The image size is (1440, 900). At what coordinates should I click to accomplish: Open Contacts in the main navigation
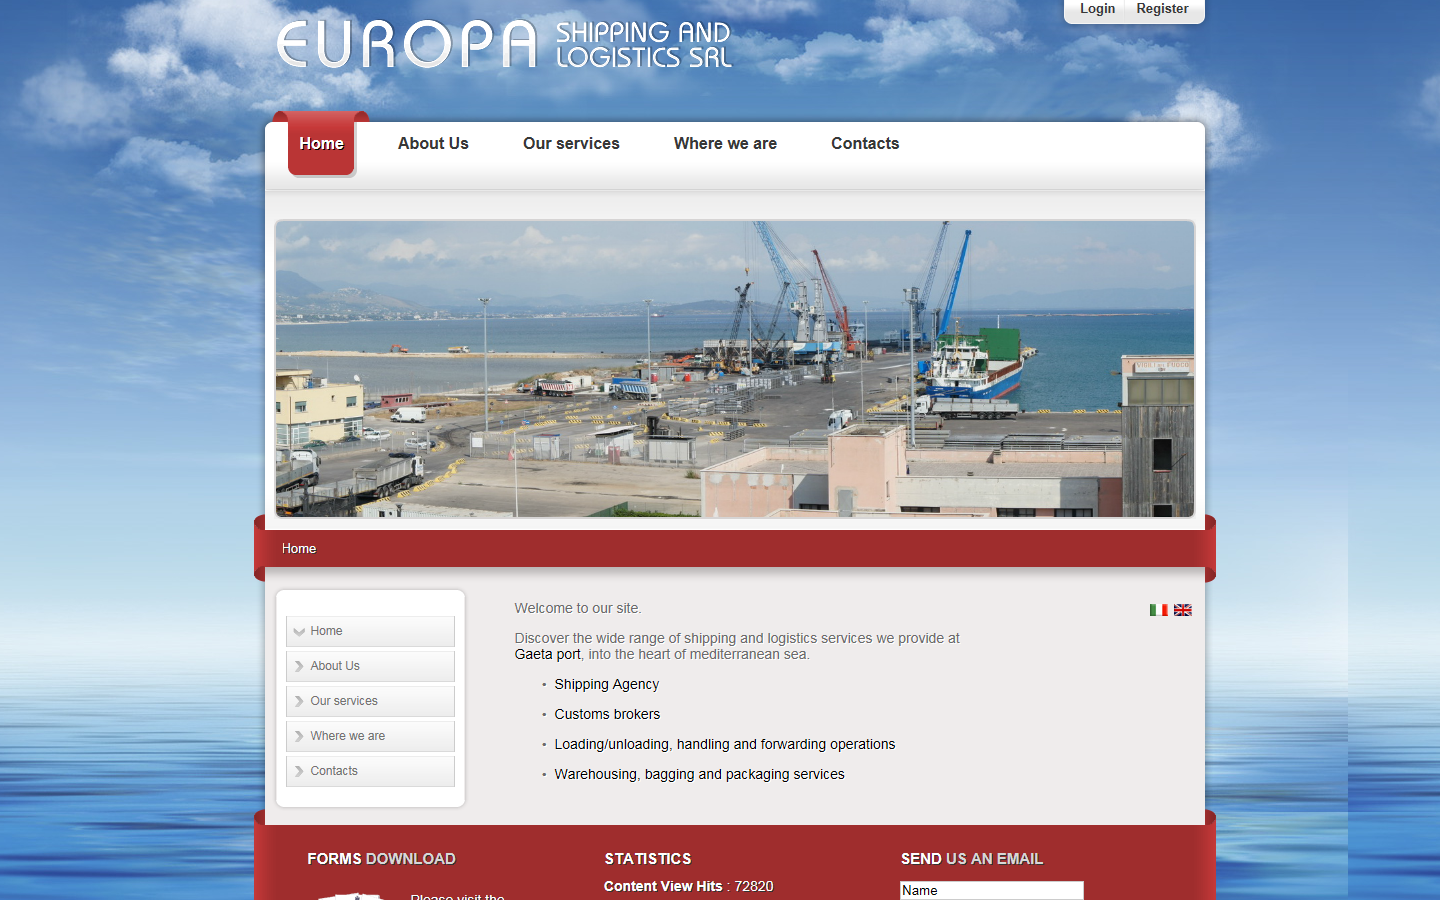coord(865,144)
